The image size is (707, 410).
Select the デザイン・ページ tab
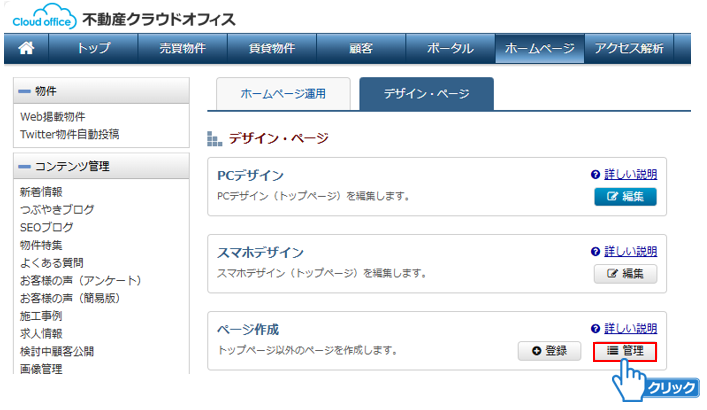tap(426, 94)
